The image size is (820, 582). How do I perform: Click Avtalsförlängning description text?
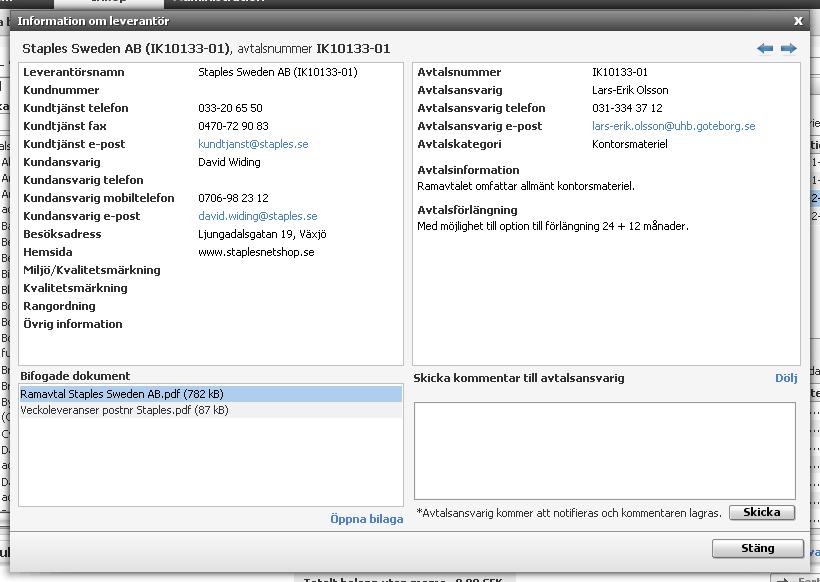553,226
